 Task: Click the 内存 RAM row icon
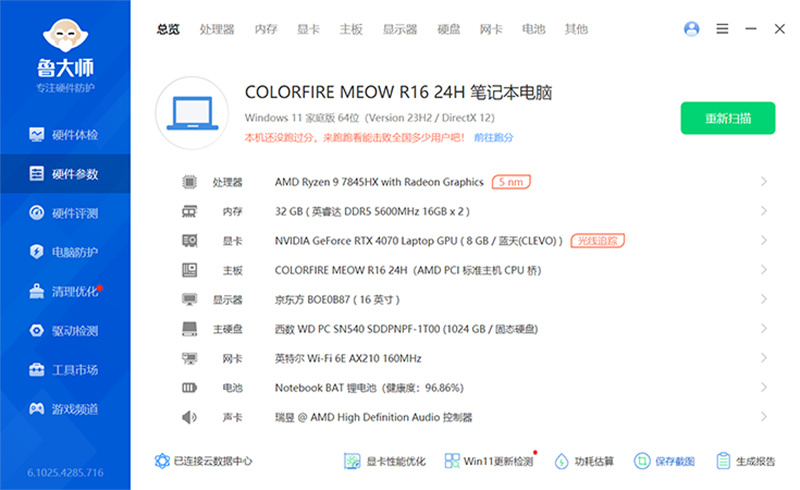click(x=189, y=211)
